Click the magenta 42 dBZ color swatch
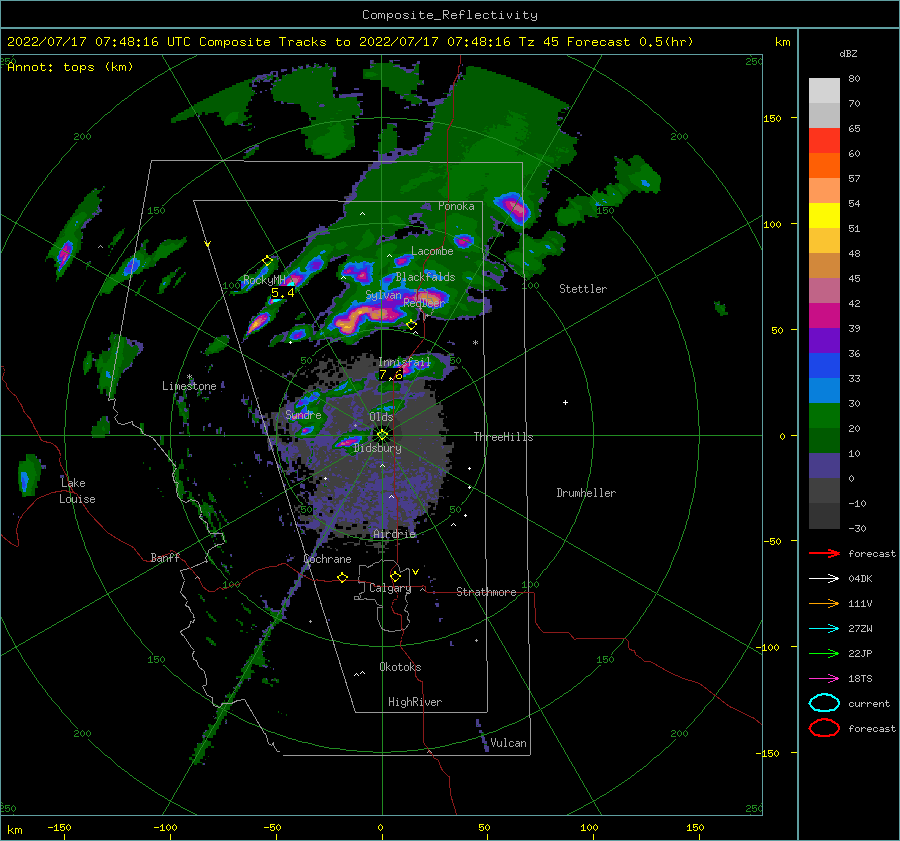 click(824, 316)
